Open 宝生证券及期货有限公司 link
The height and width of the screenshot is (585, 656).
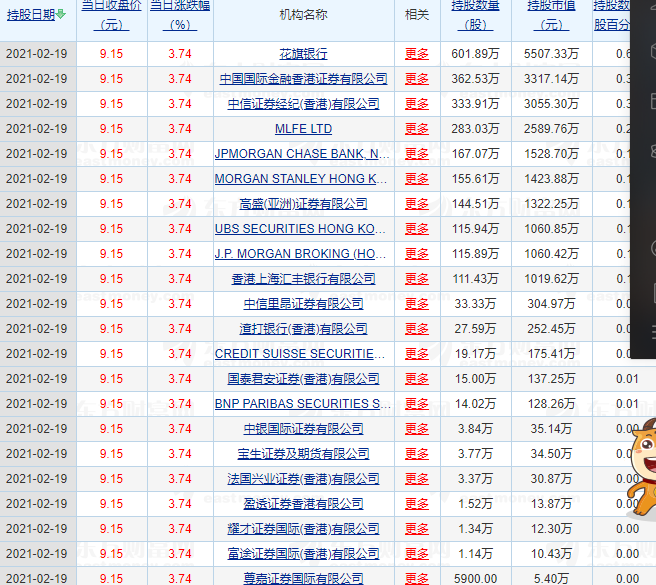tap(303, 454)
